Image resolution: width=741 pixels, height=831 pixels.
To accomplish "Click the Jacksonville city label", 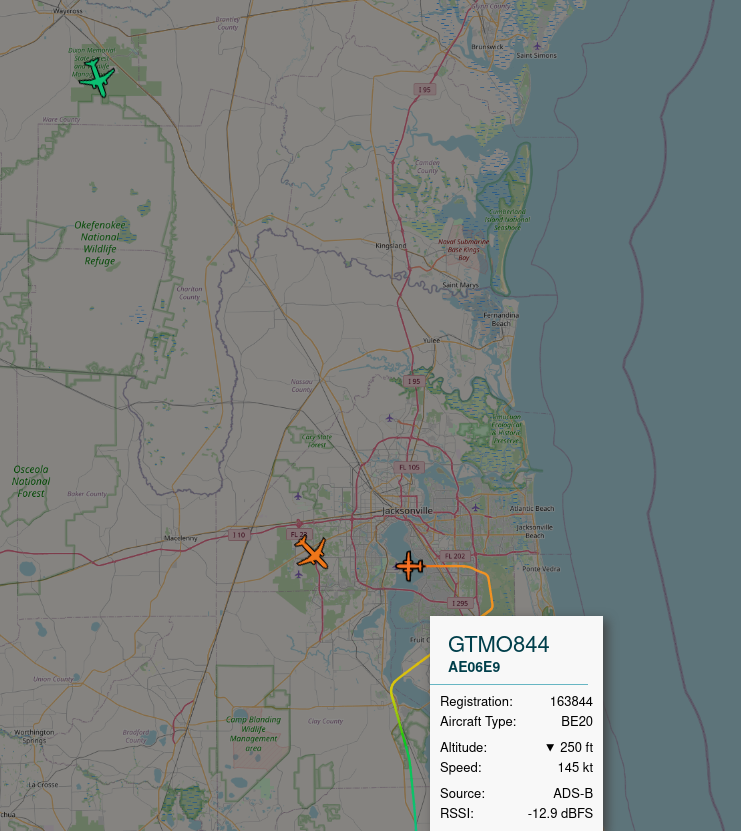I will pos(408,511).
